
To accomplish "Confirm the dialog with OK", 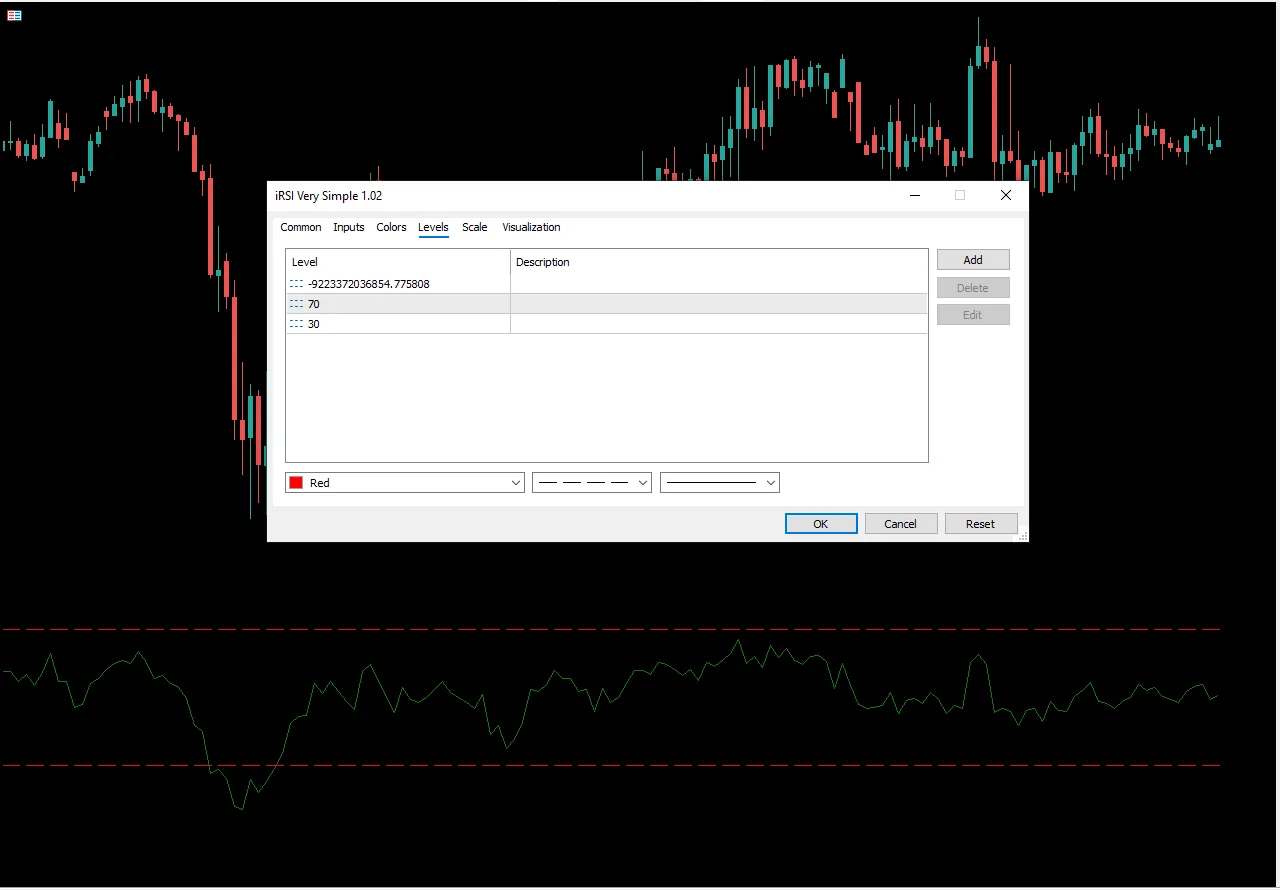I will point(821,524).
